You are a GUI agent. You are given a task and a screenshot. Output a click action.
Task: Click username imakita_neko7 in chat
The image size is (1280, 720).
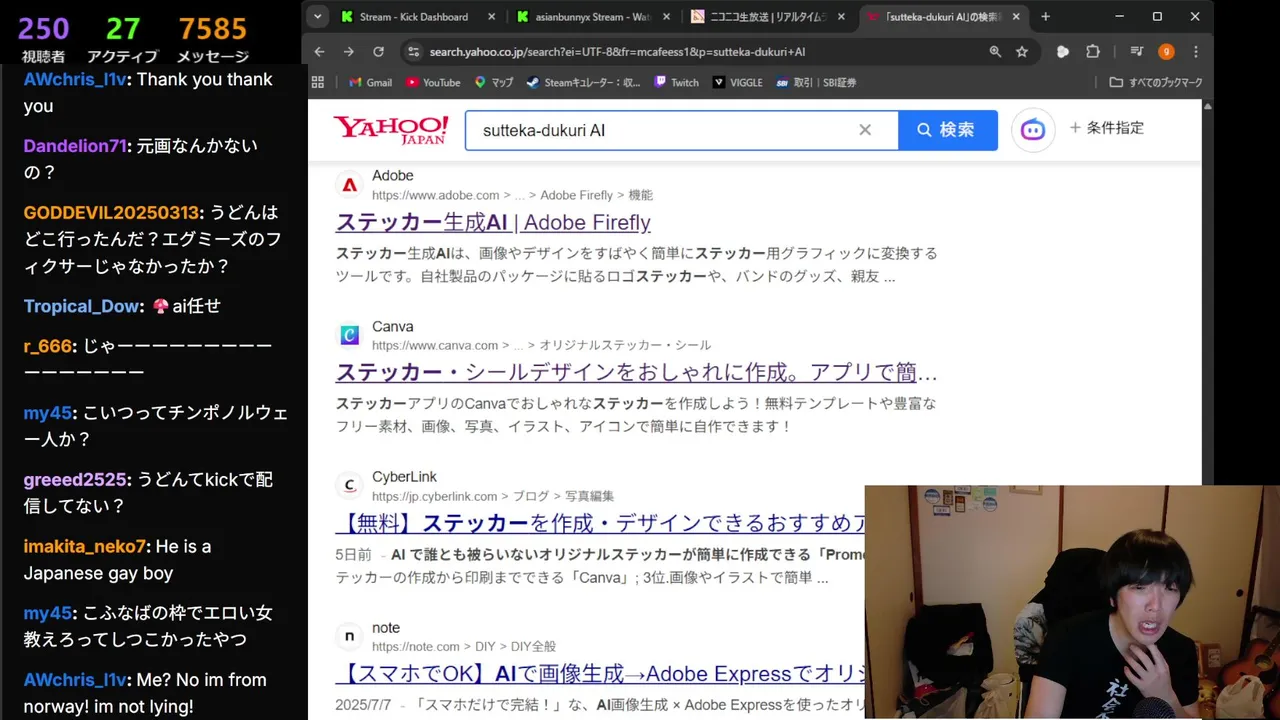coord(85,546)
